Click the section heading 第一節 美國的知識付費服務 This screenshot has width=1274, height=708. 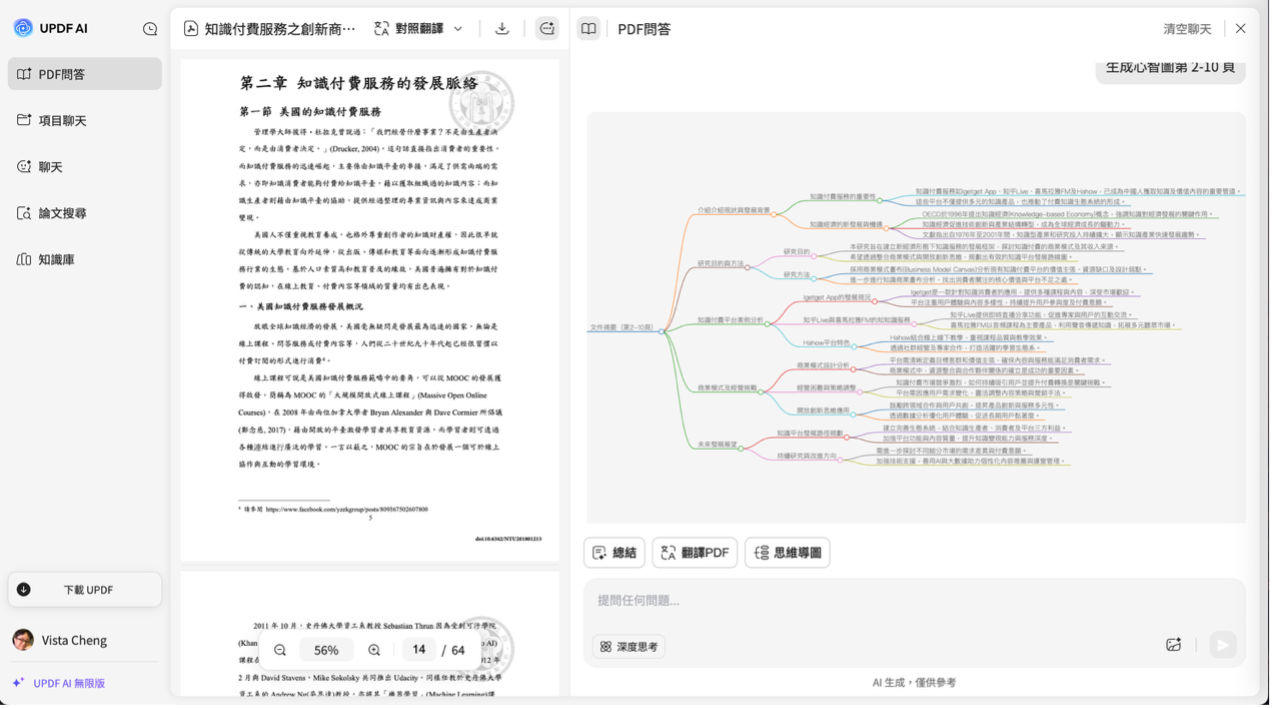pos(310,111)
